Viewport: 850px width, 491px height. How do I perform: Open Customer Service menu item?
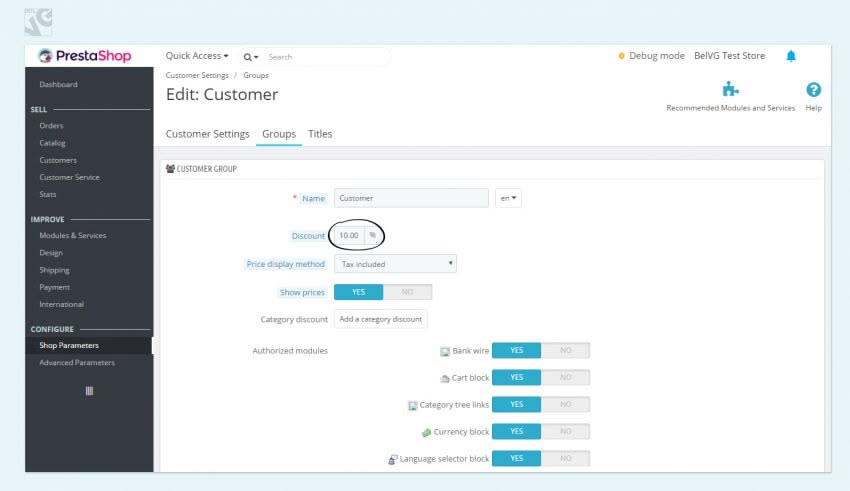pos(69,177)
